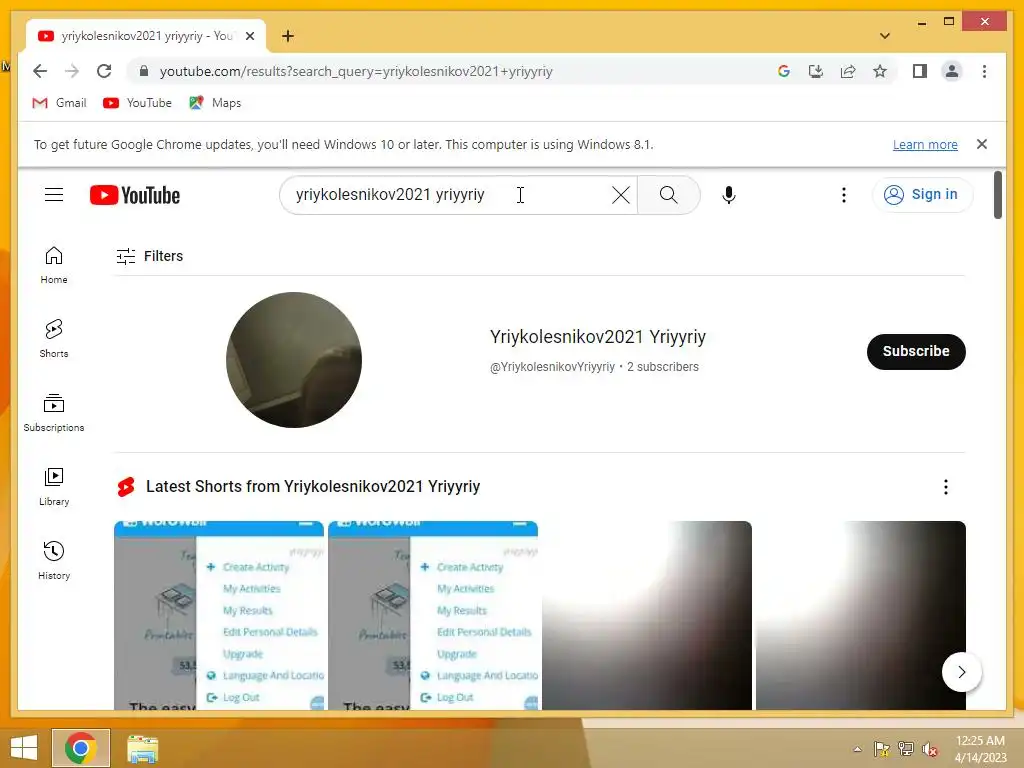Click the YouTube logo
Screen dimensions: 1024x768
135,195
